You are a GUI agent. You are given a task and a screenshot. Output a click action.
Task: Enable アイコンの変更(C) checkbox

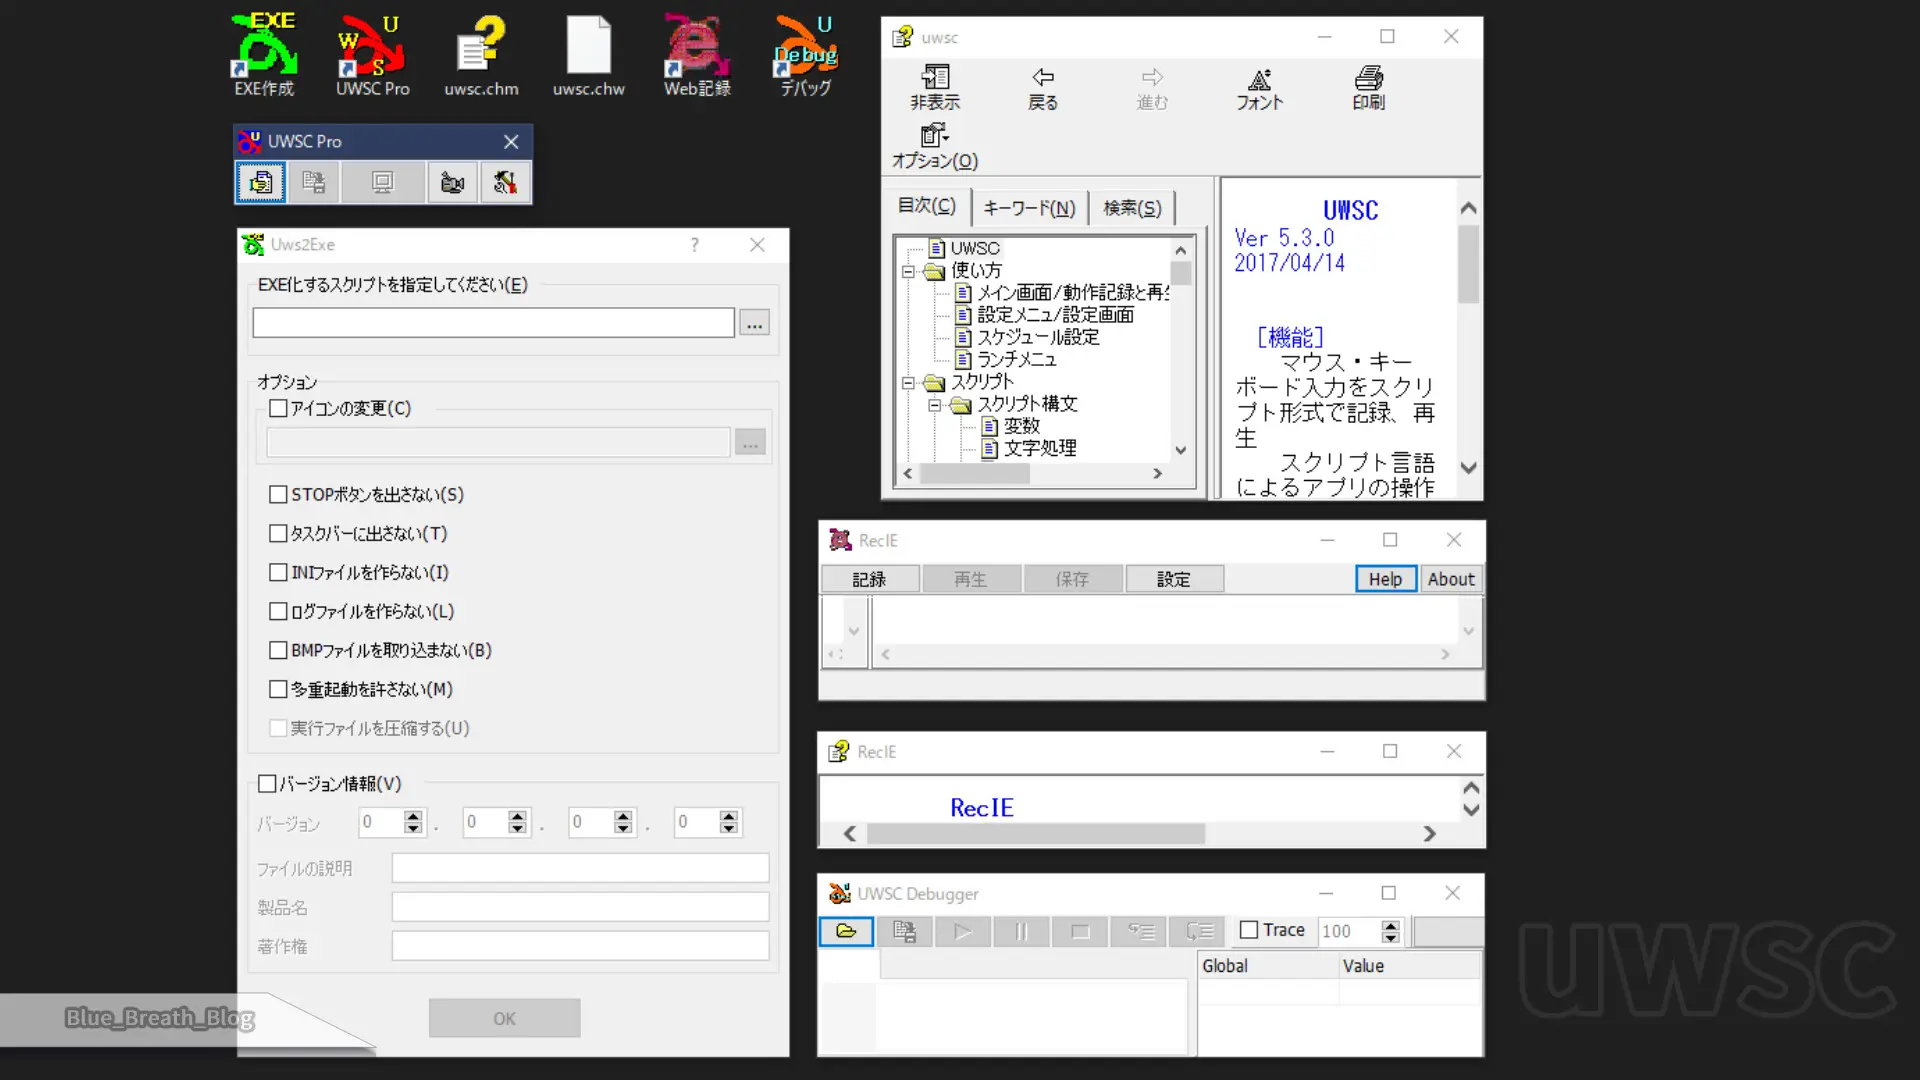[278, 408]
